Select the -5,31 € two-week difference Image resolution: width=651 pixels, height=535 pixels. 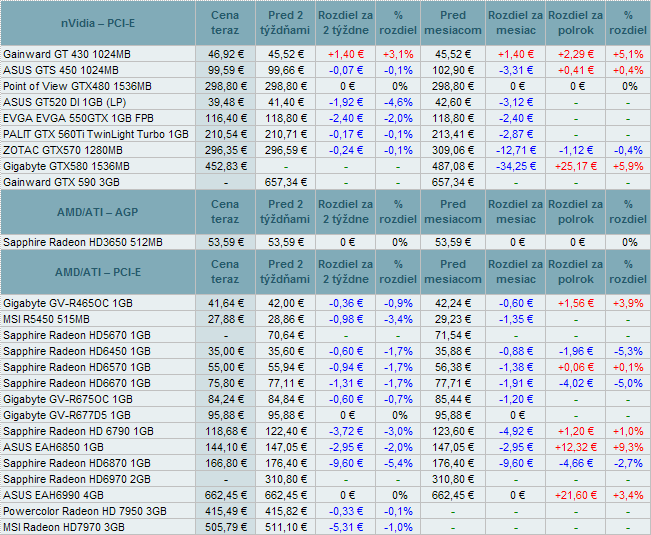point(346,528)
